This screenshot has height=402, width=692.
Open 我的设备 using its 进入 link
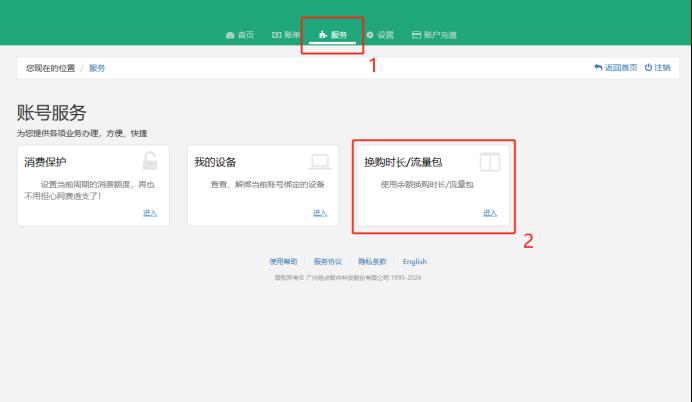(x=320, y=212)
